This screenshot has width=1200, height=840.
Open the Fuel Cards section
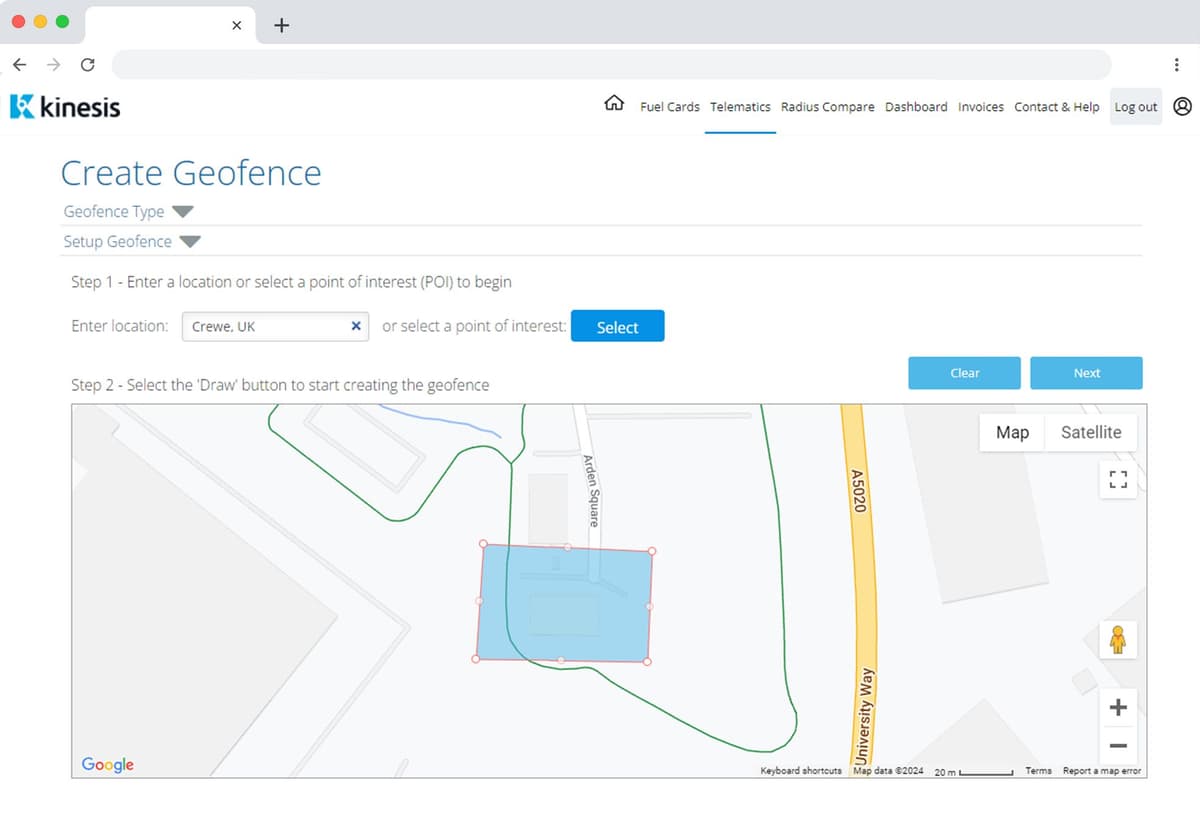coord(670,107)
